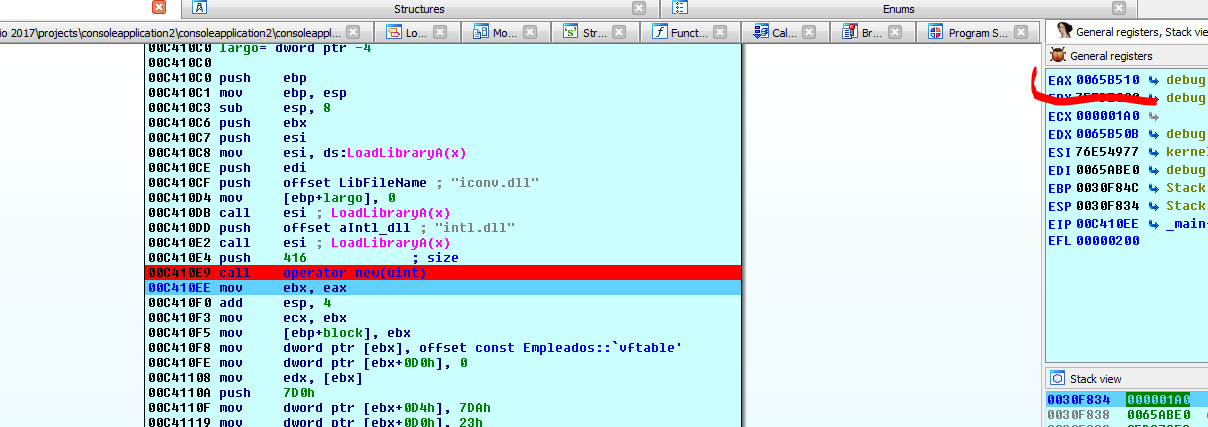Click the Stack view panel icon
The height and width of the screenshot is (427, 1208).
1059,379
